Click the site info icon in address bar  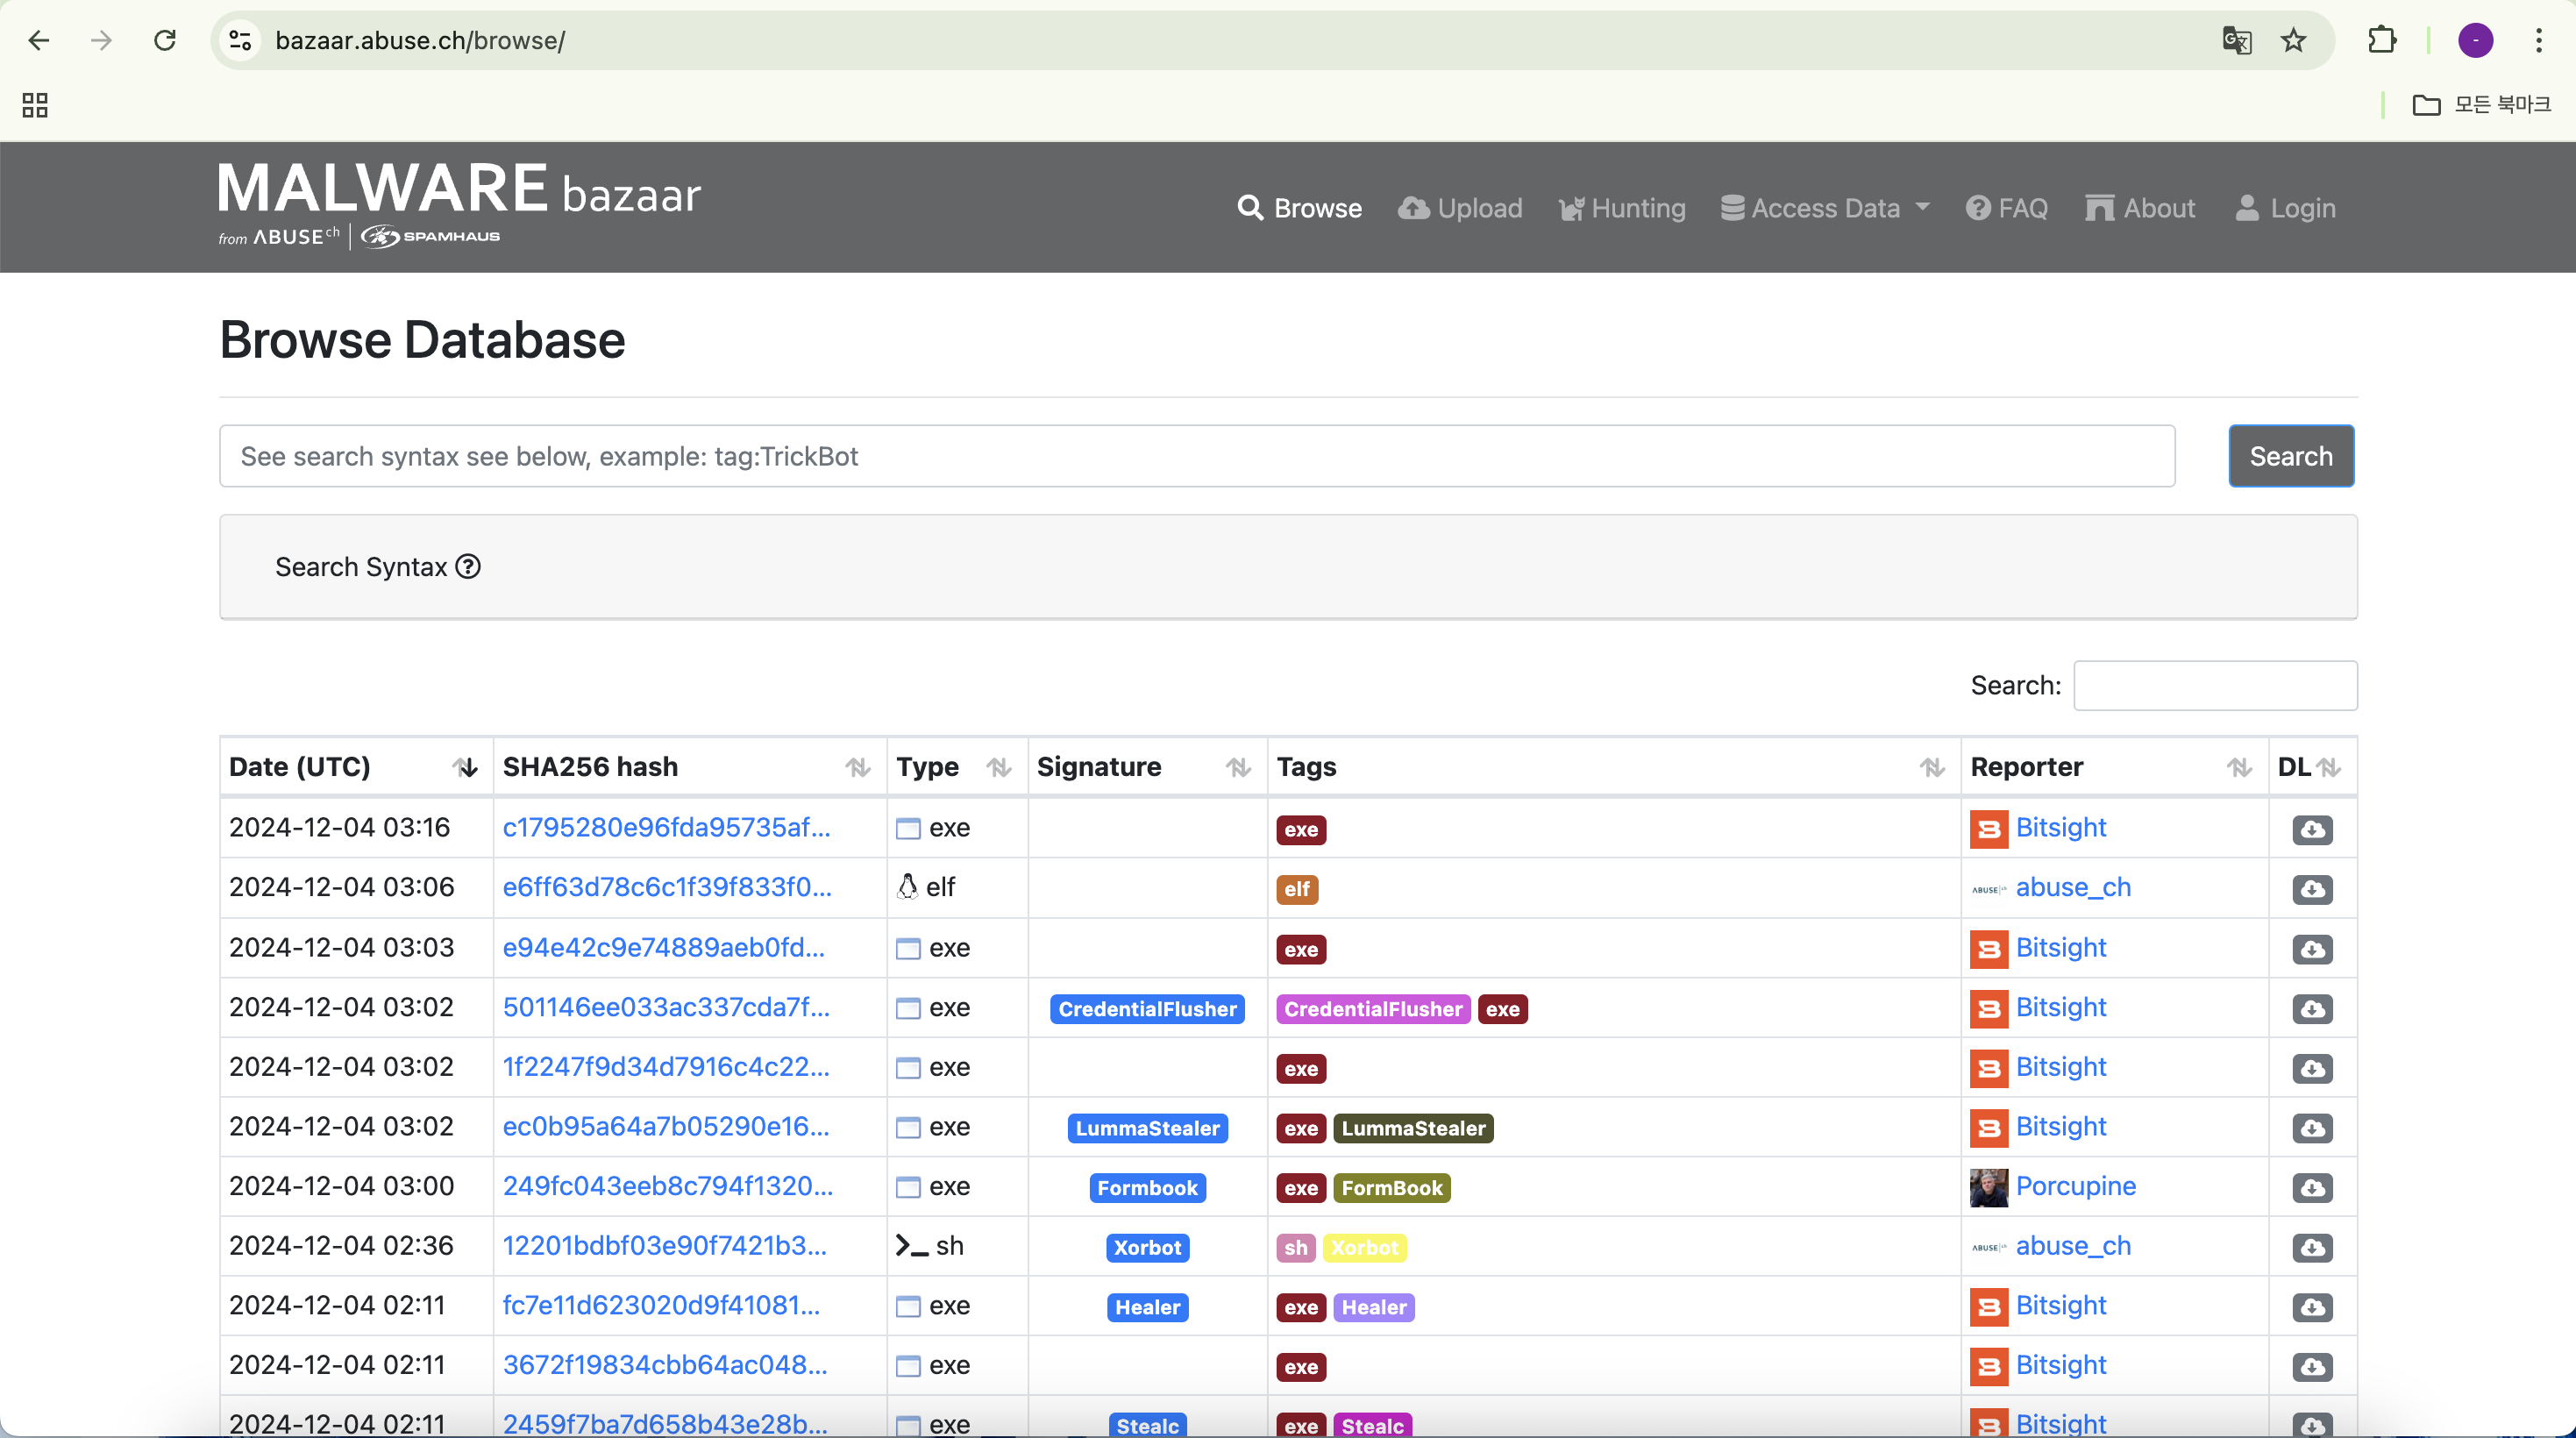point(240,41)
